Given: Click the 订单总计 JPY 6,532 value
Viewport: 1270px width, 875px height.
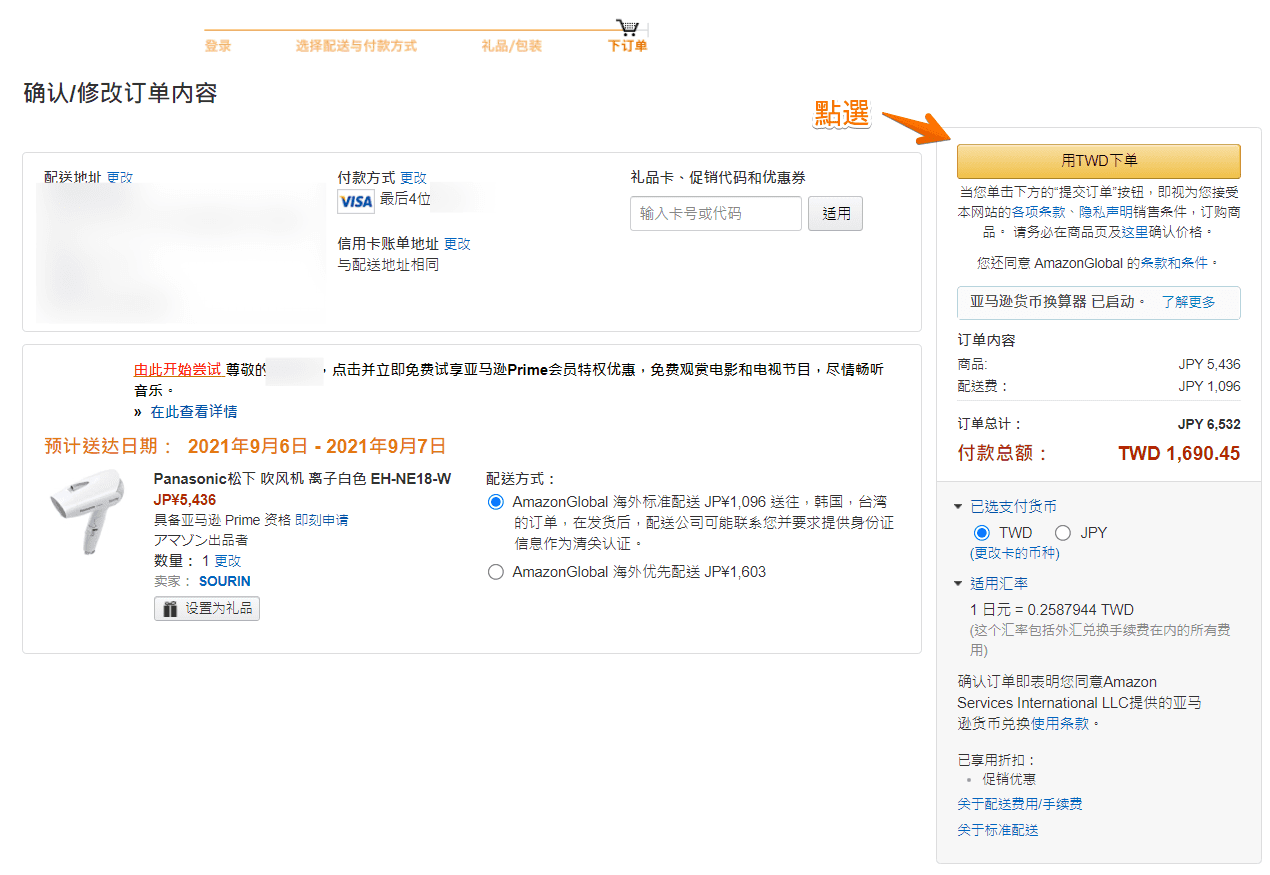Looking at the screenshot, I should pos(1210,424).
